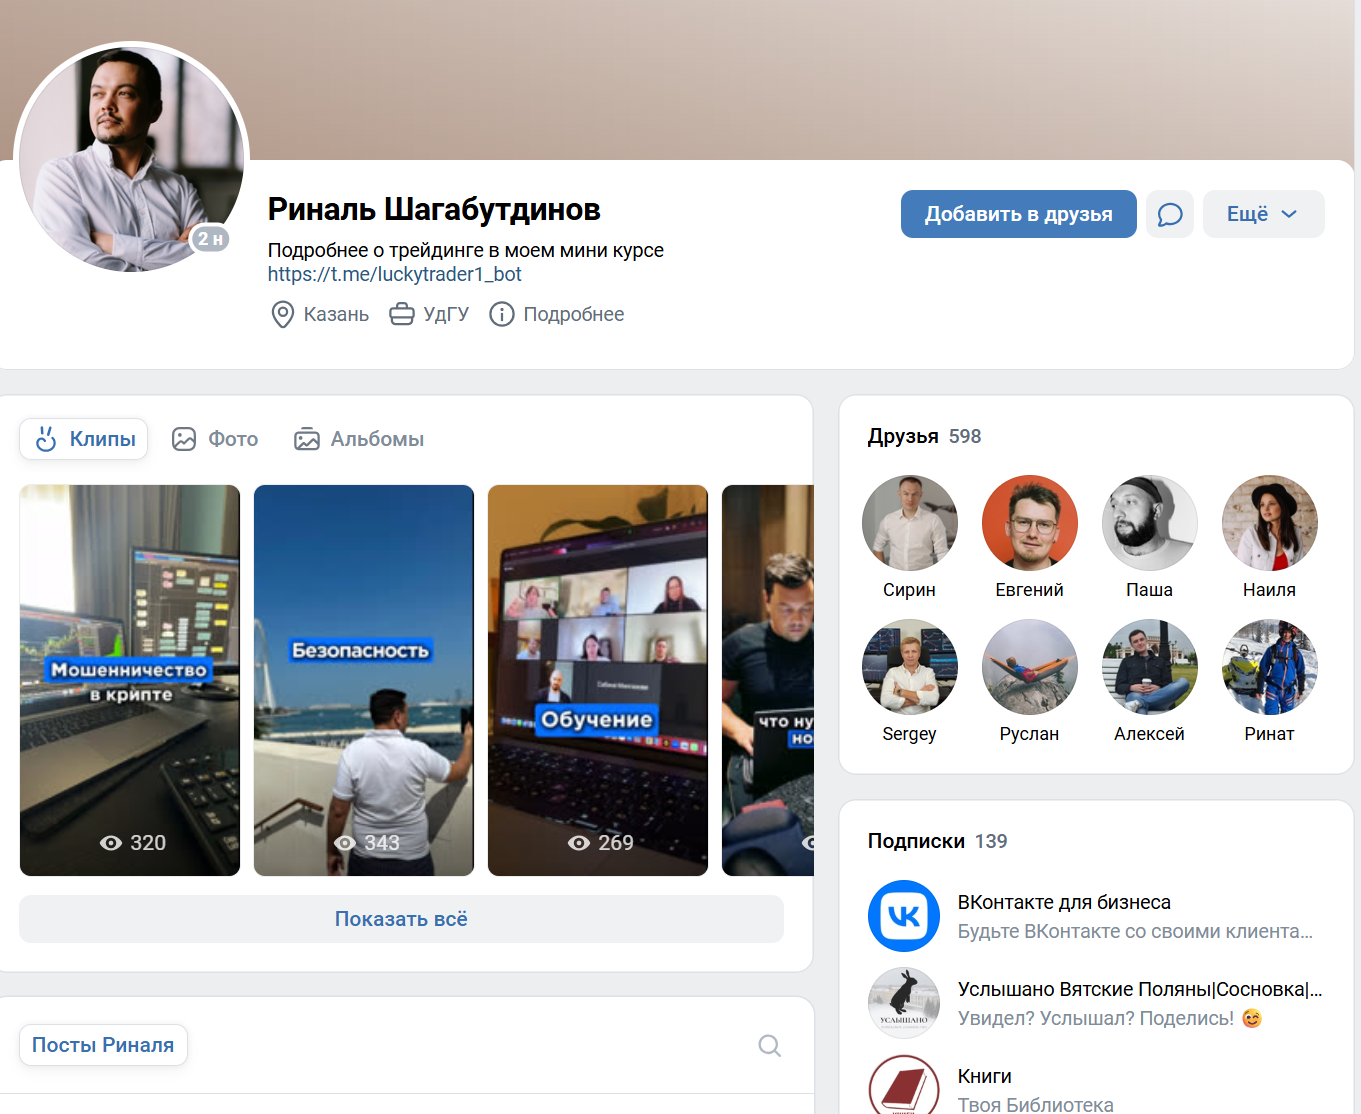Open friend Паша's avatar

1150,523
